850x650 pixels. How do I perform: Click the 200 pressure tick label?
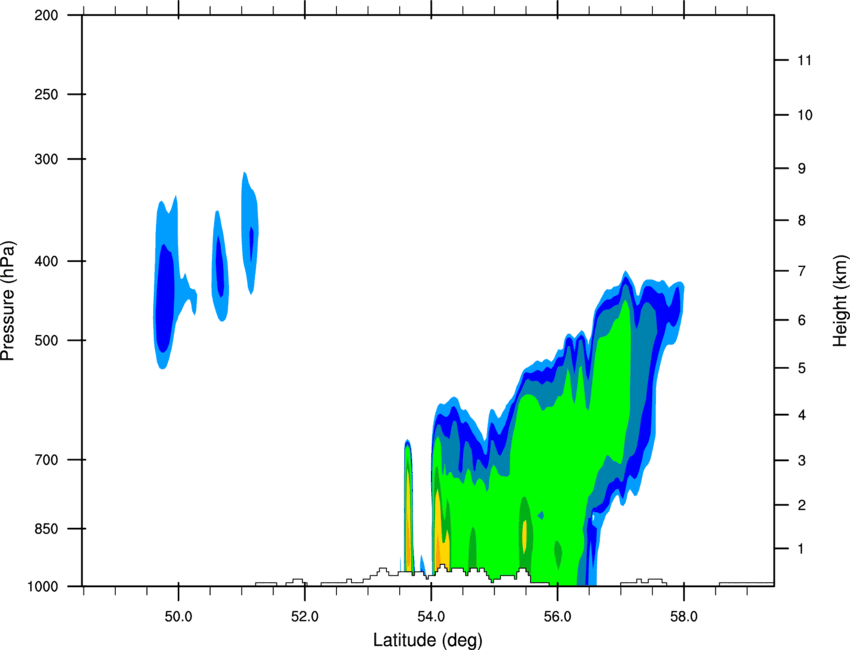click(x=46, y=15)
